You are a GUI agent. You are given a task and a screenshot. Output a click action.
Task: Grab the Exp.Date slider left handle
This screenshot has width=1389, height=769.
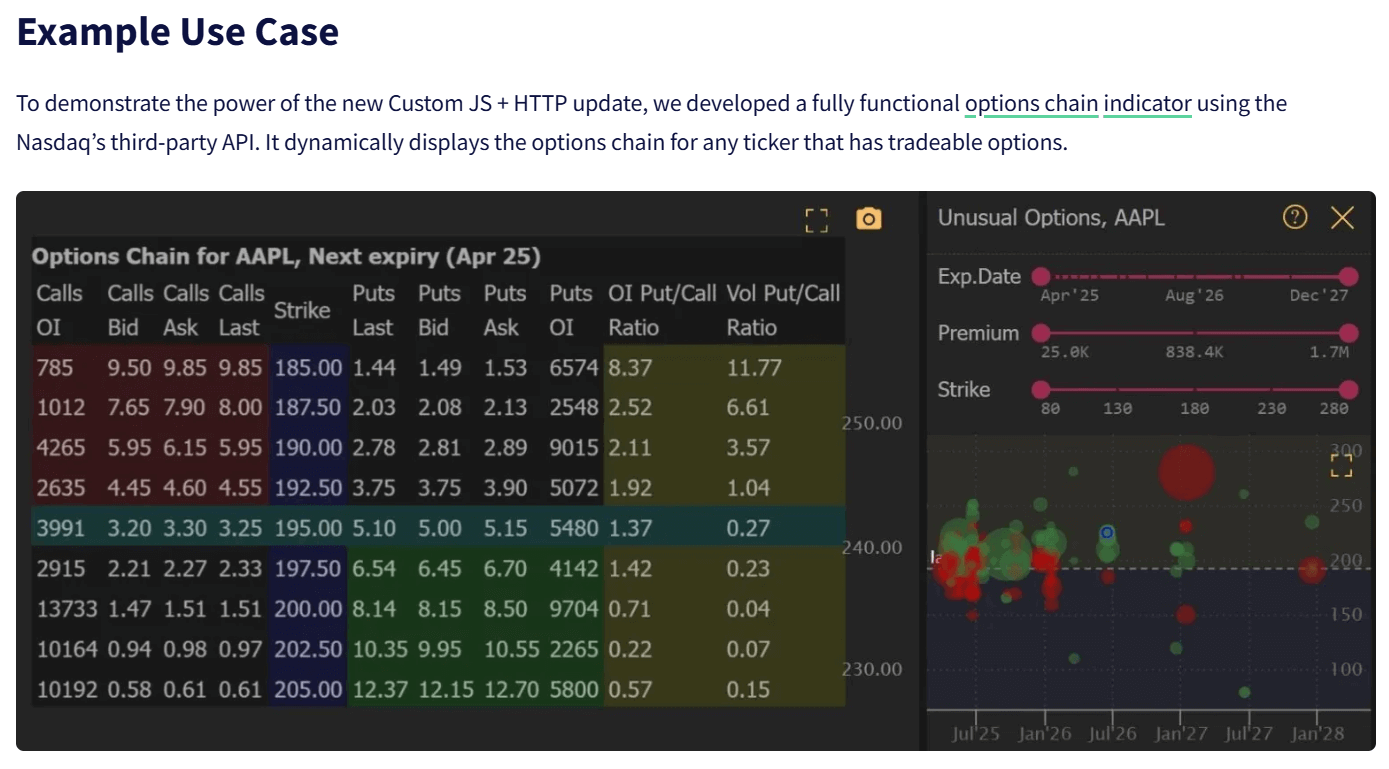(1041, 276)
